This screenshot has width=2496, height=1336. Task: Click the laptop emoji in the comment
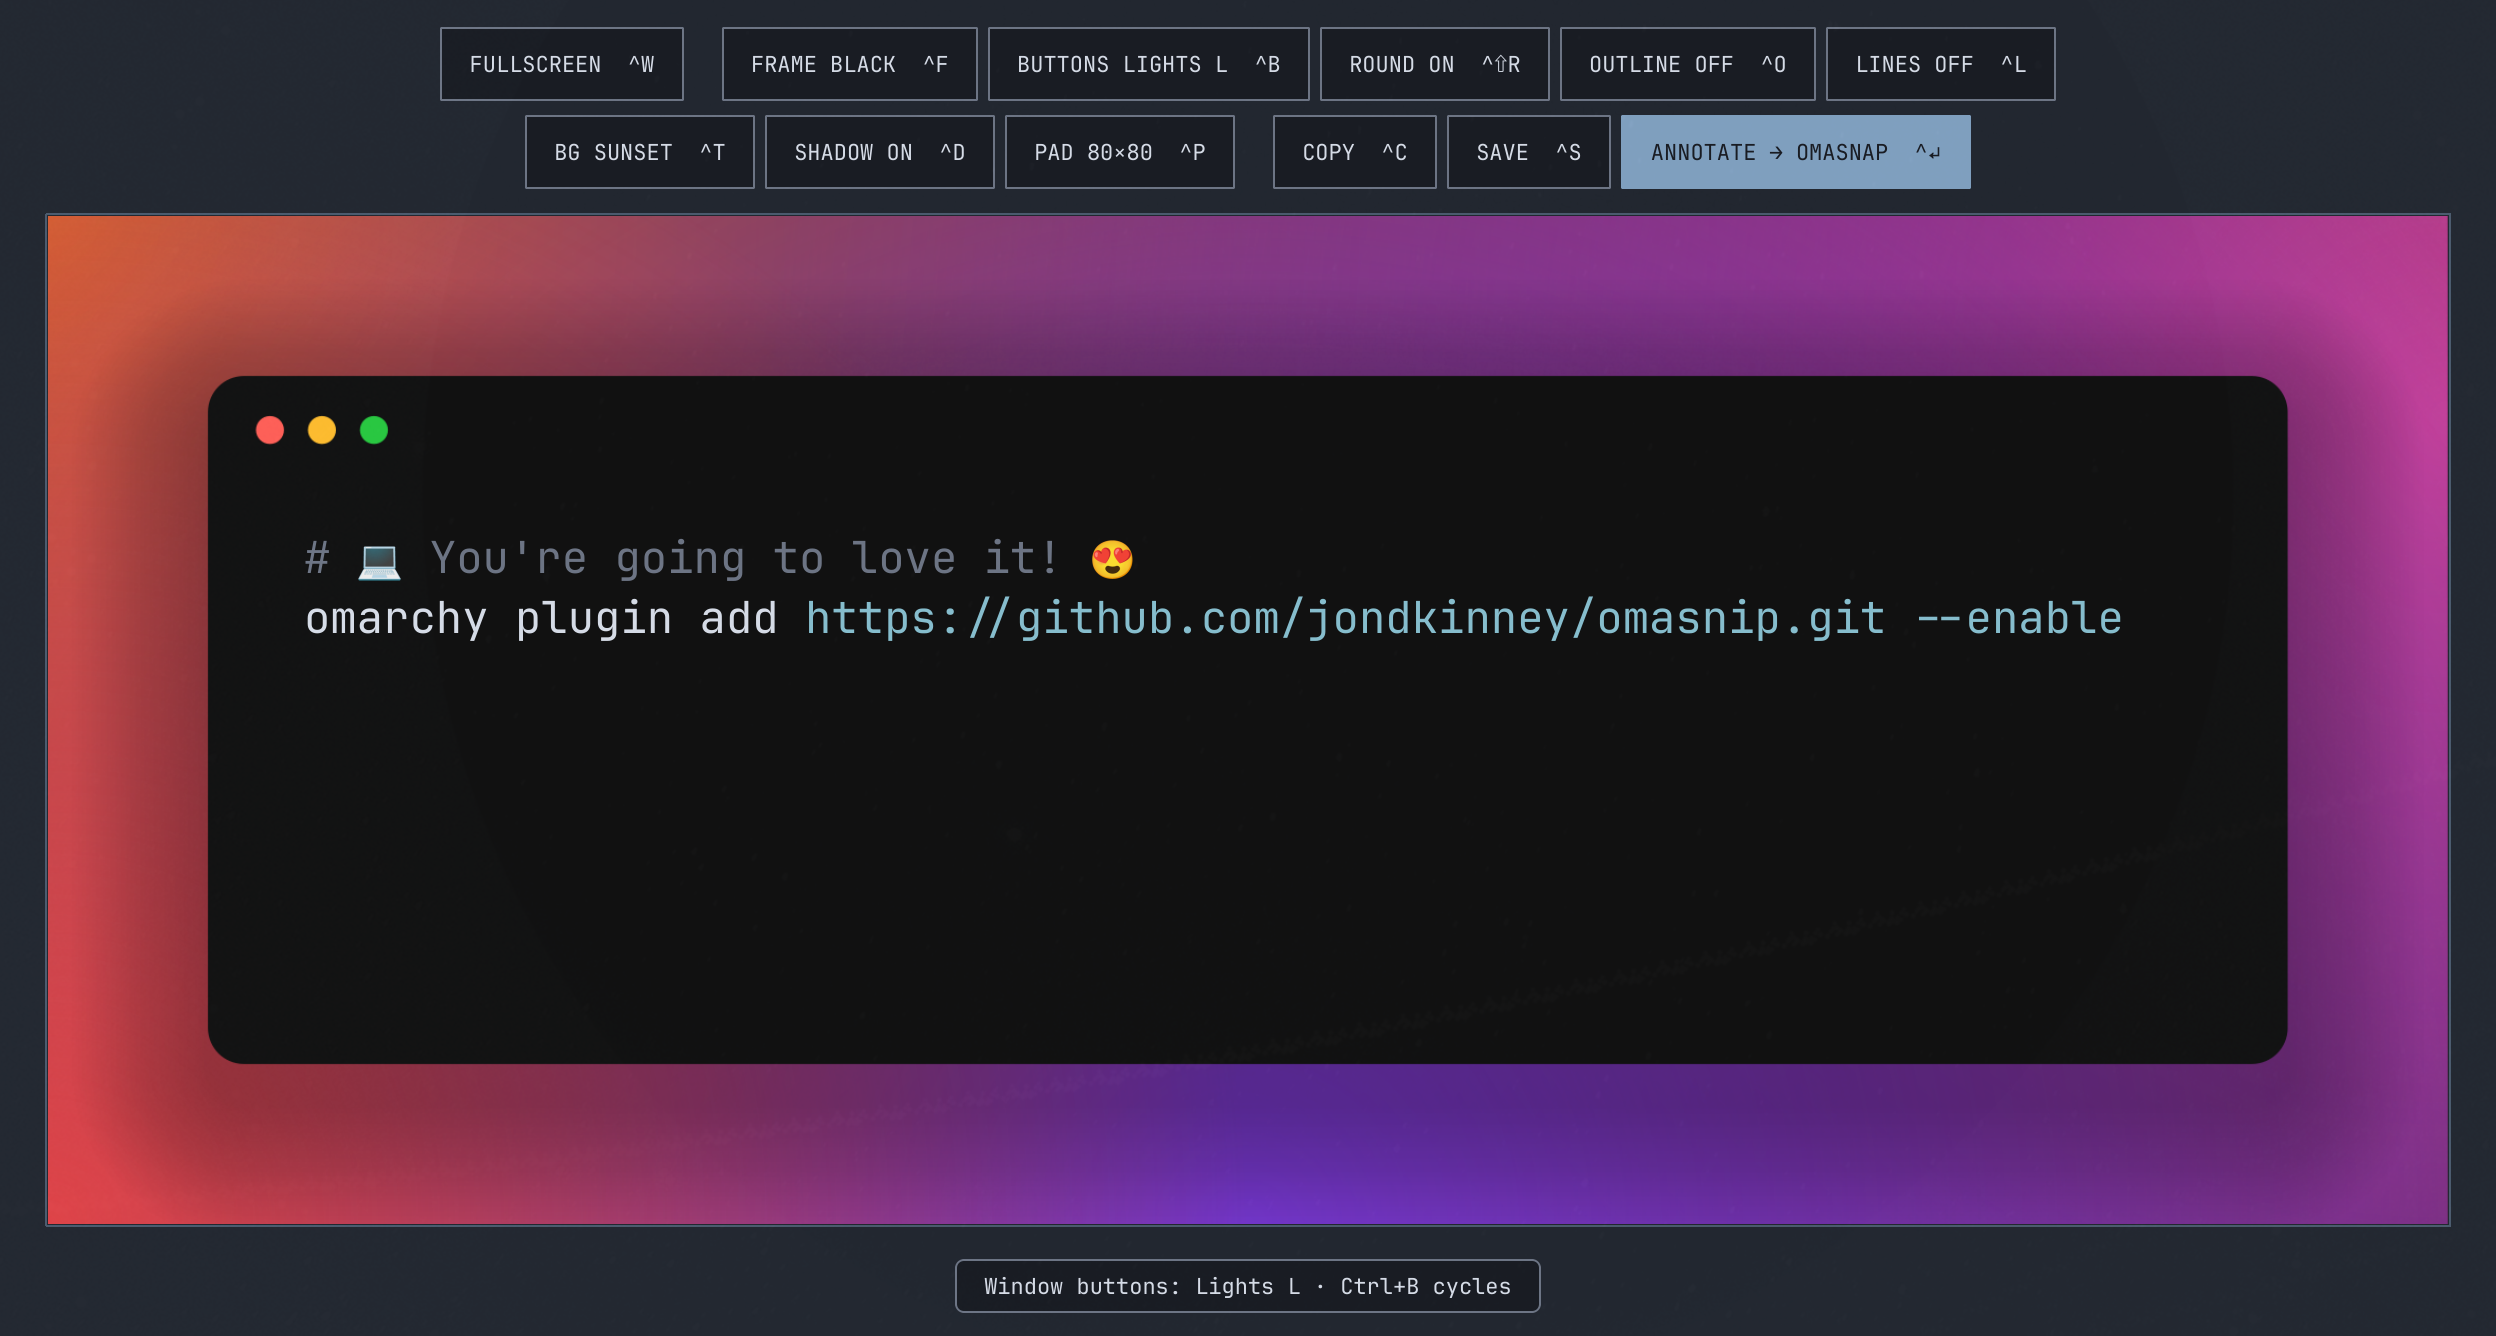(x=379, y=560)
